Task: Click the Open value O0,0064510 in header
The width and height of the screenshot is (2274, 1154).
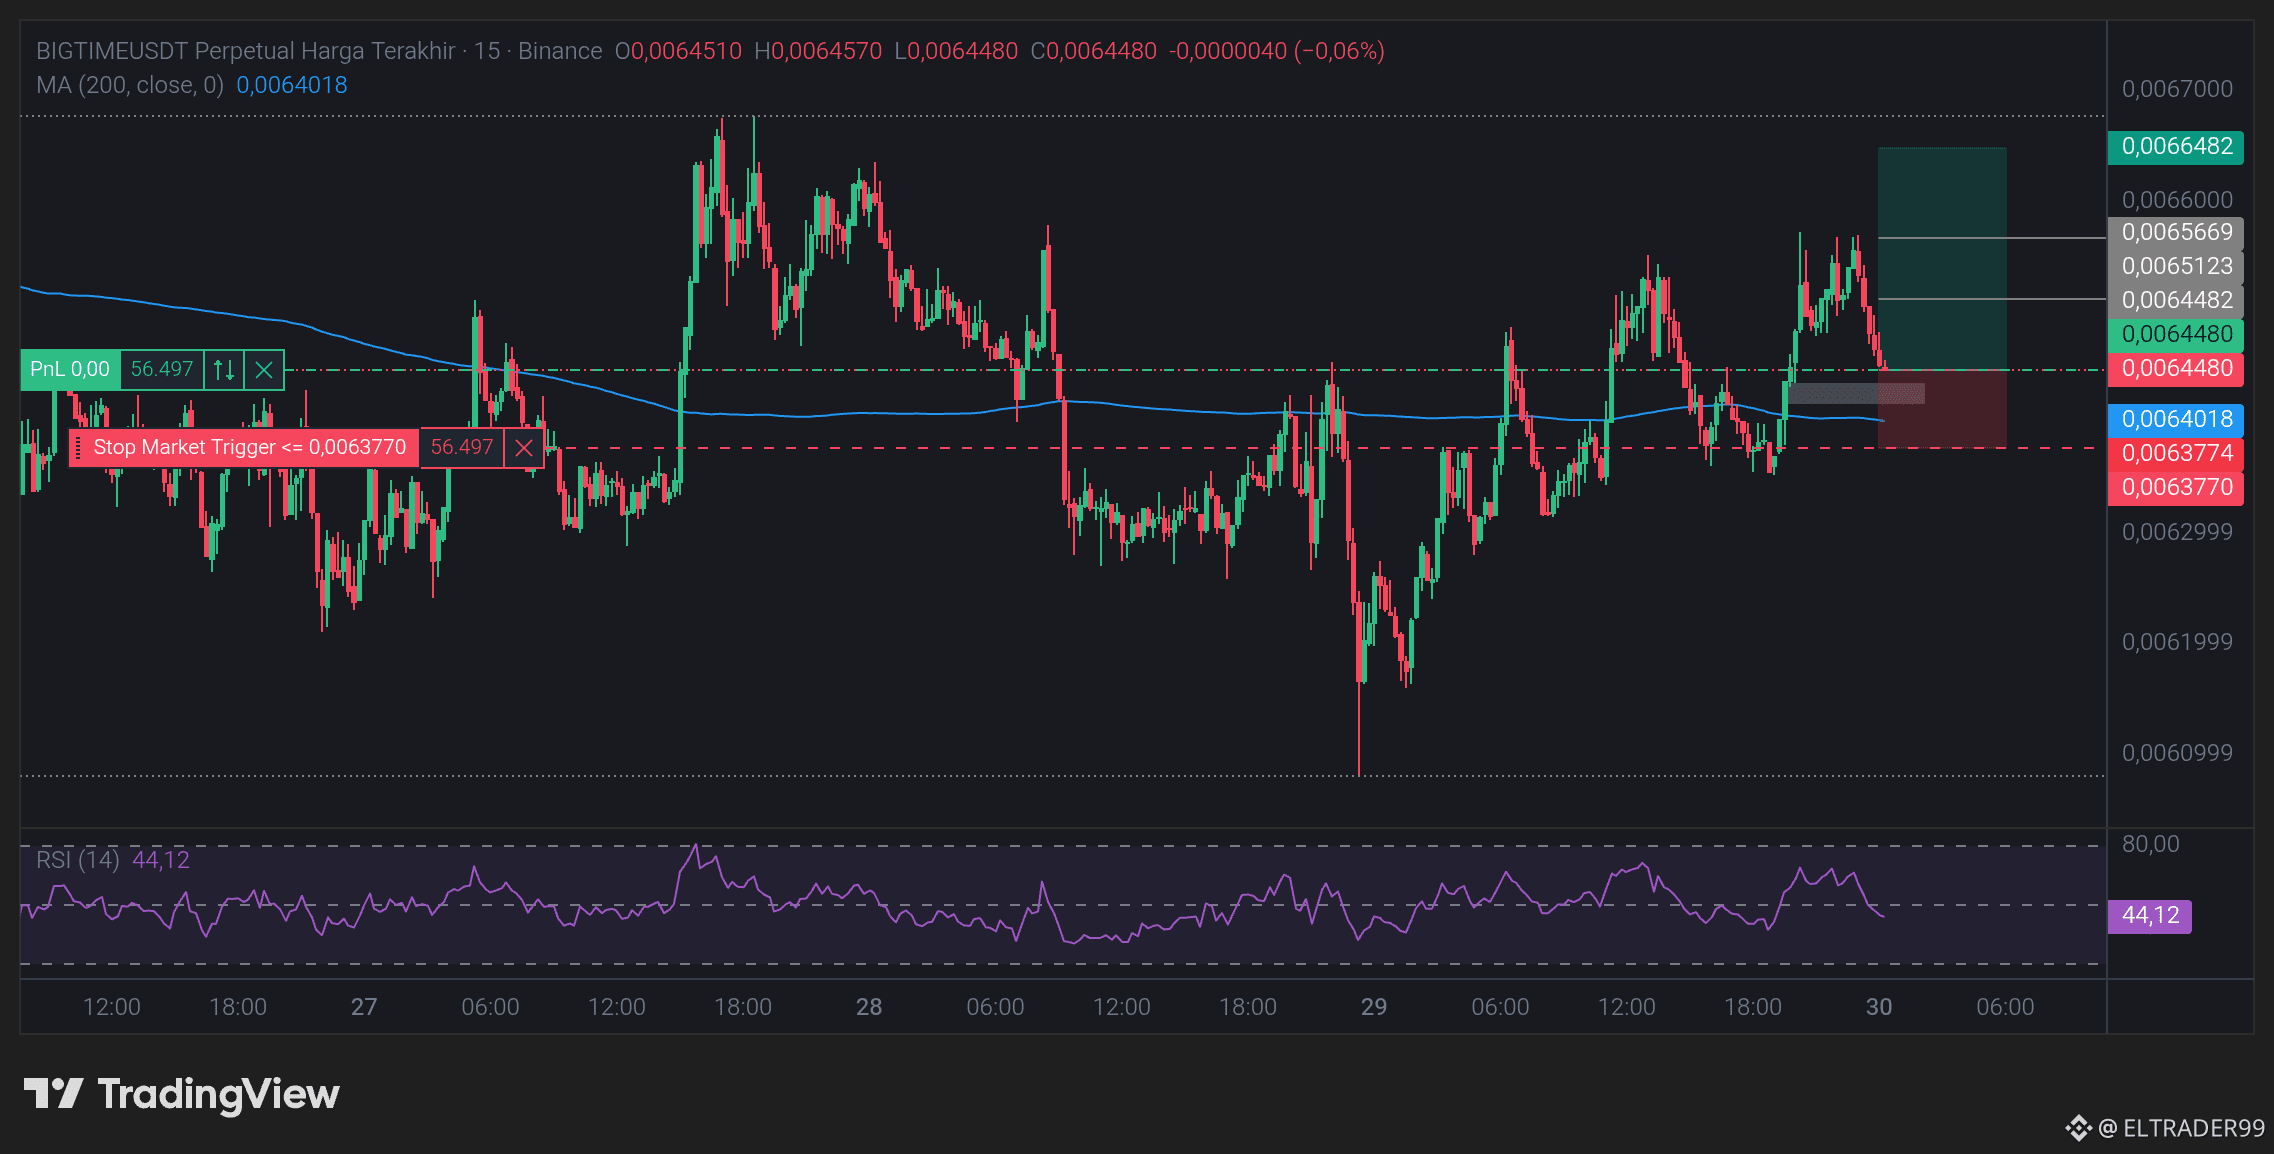Action: pyautogui.click(x=678, y=51)
